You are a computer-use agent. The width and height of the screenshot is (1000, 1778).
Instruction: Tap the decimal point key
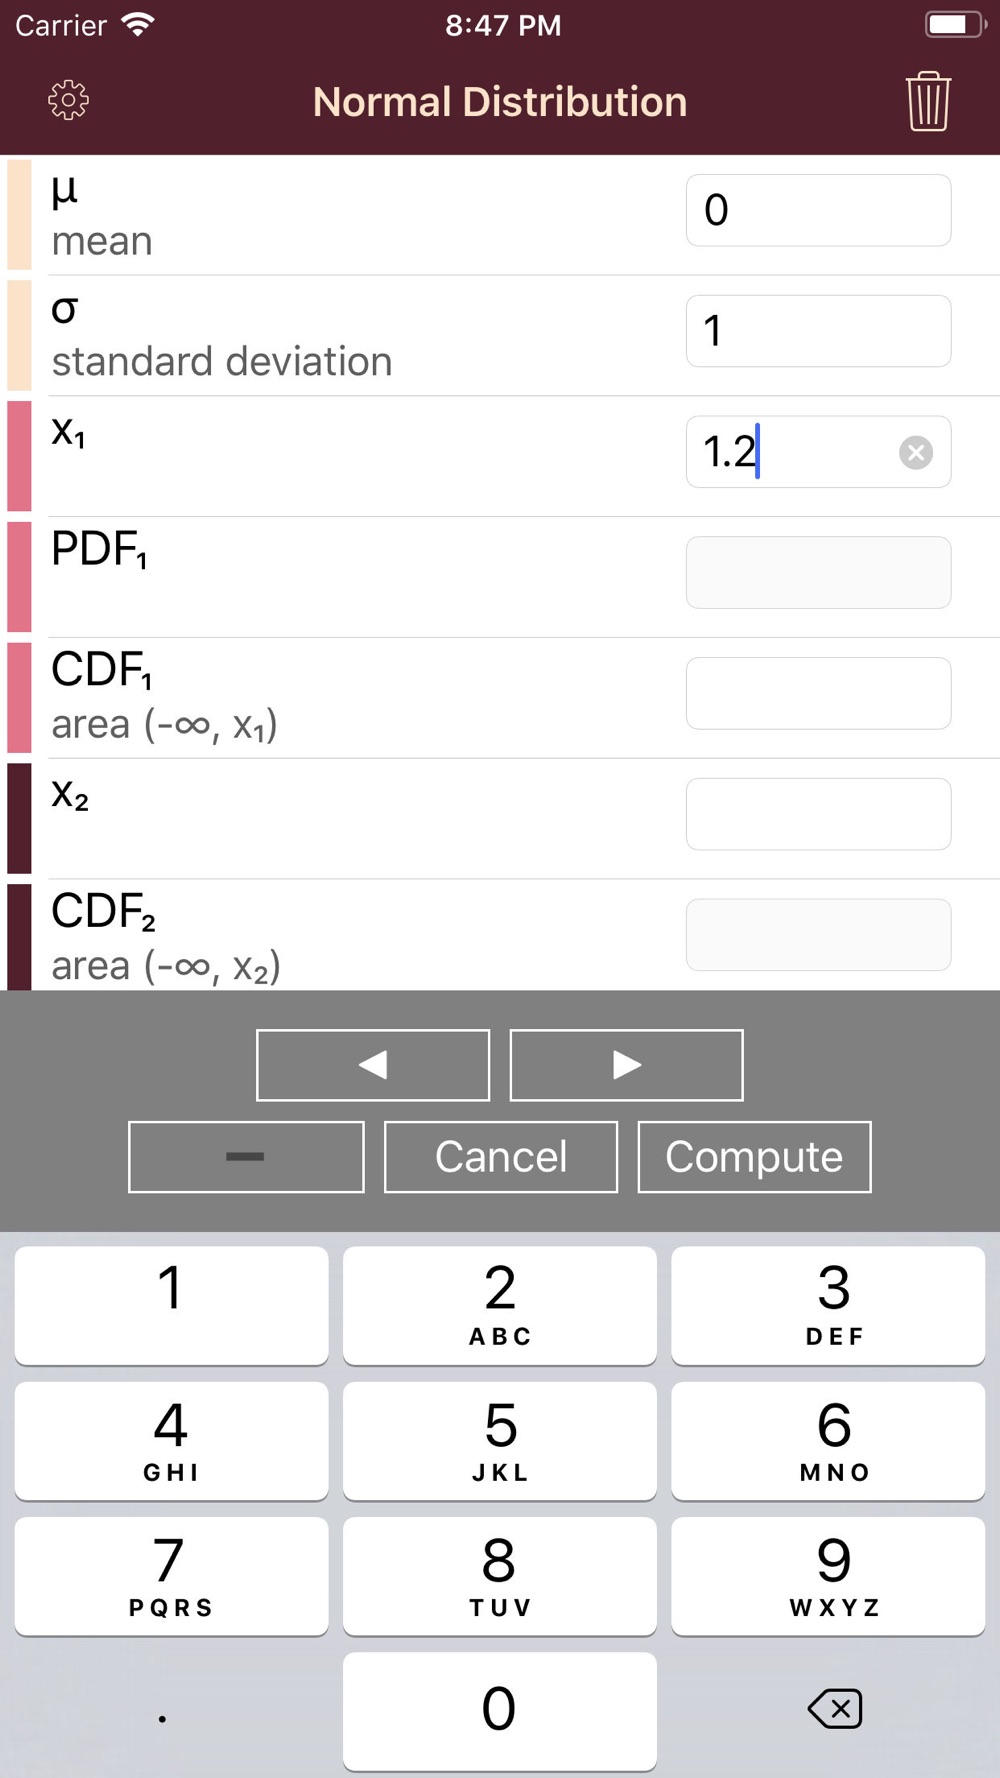click(163, 1710)
